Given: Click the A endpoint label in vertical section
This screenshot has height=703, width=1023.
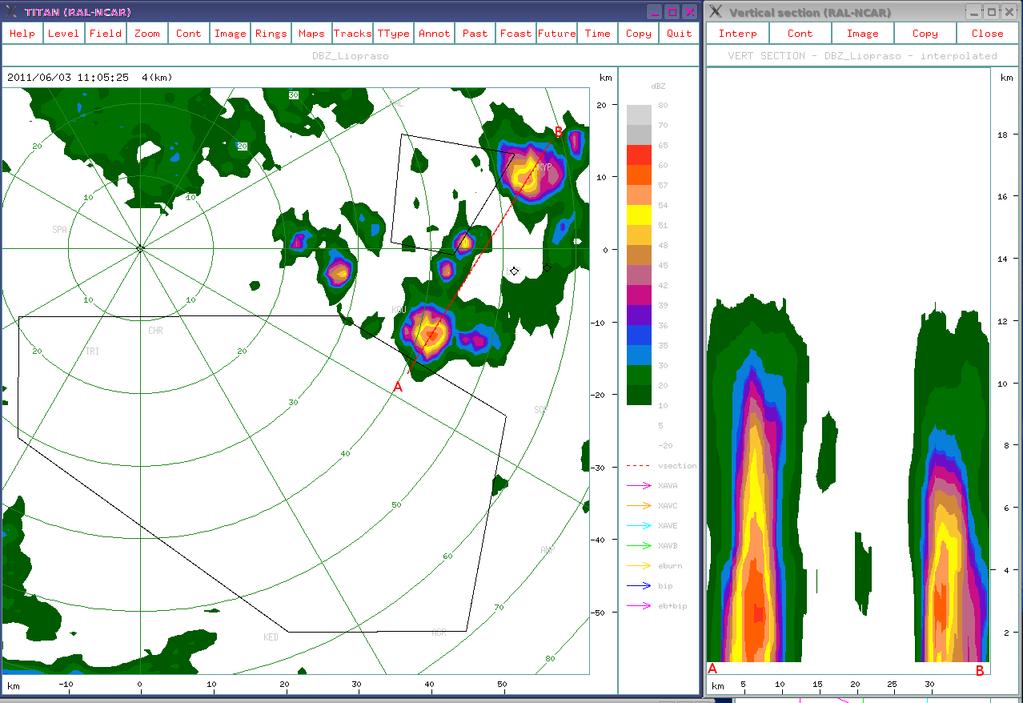Looking at the screenshot, I should click(x=712, y=668).
